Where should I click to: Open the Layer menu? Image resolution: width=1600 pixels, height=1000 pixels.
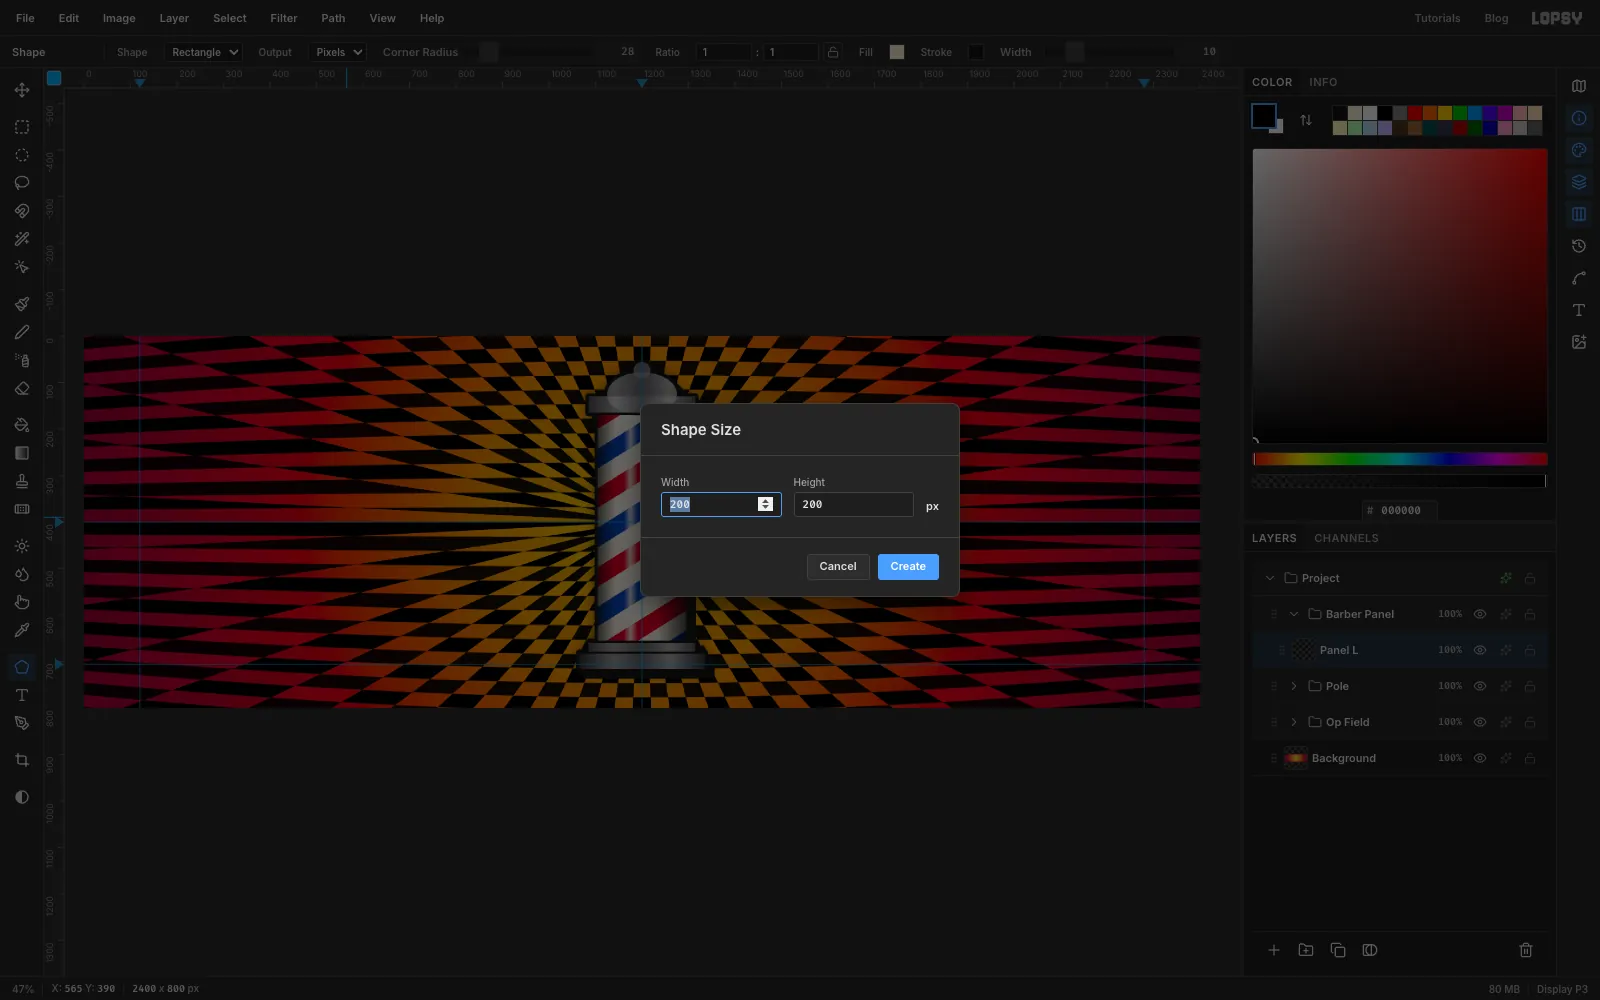coord(174,18)
